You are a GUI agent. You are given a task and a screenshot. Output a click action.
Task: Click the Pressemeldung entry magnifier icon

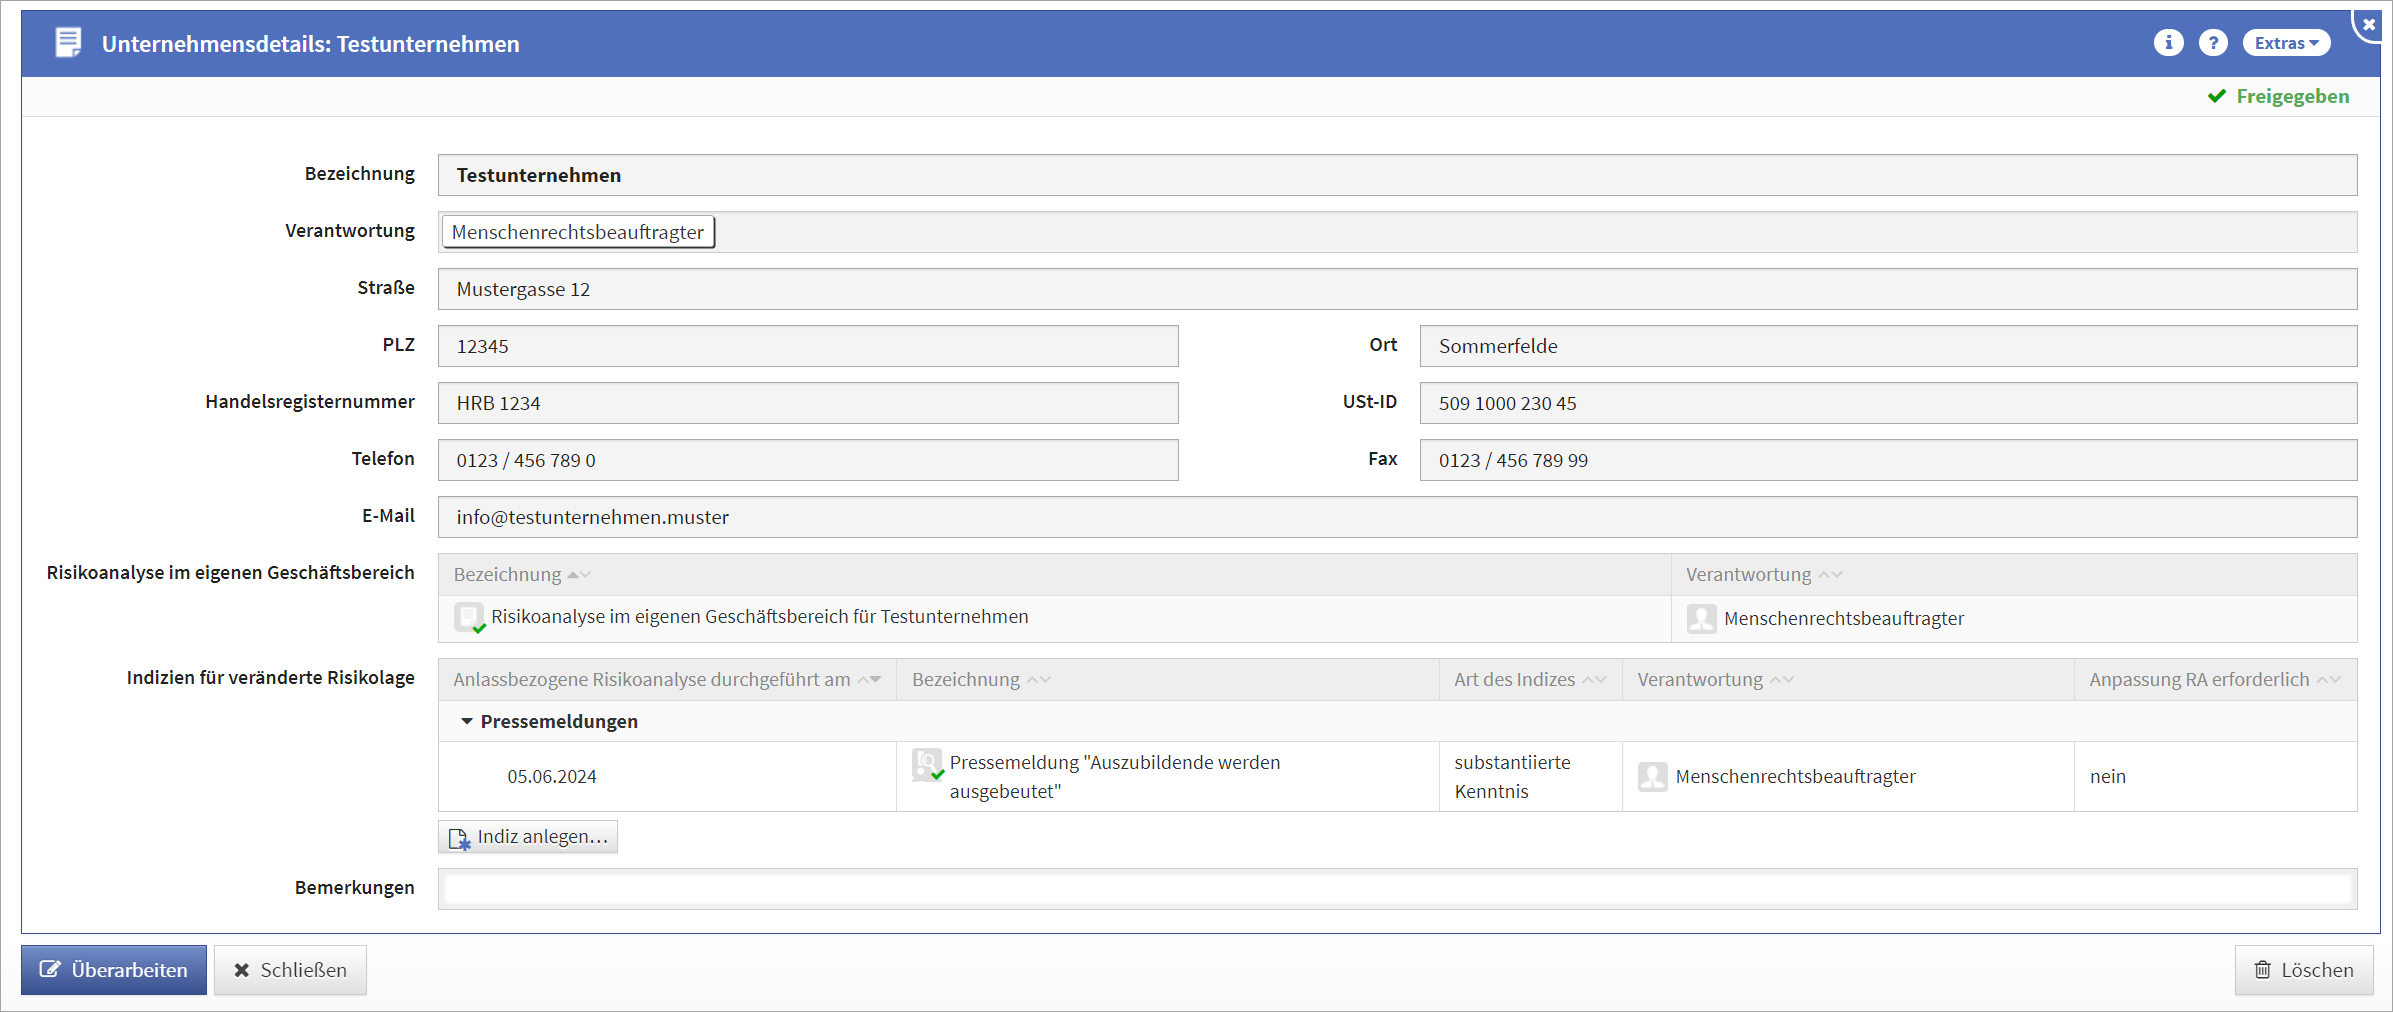[928, 765]
